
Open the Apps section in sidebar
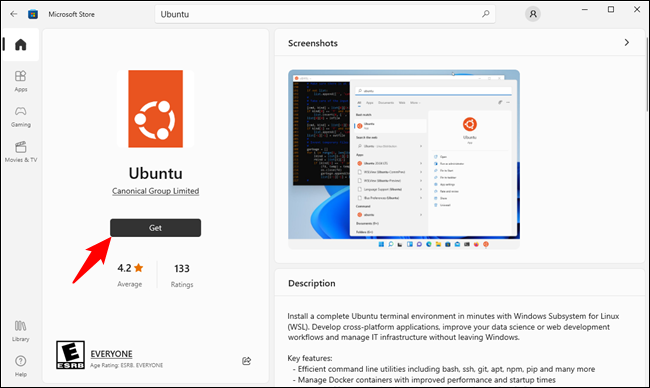point(20,81)
